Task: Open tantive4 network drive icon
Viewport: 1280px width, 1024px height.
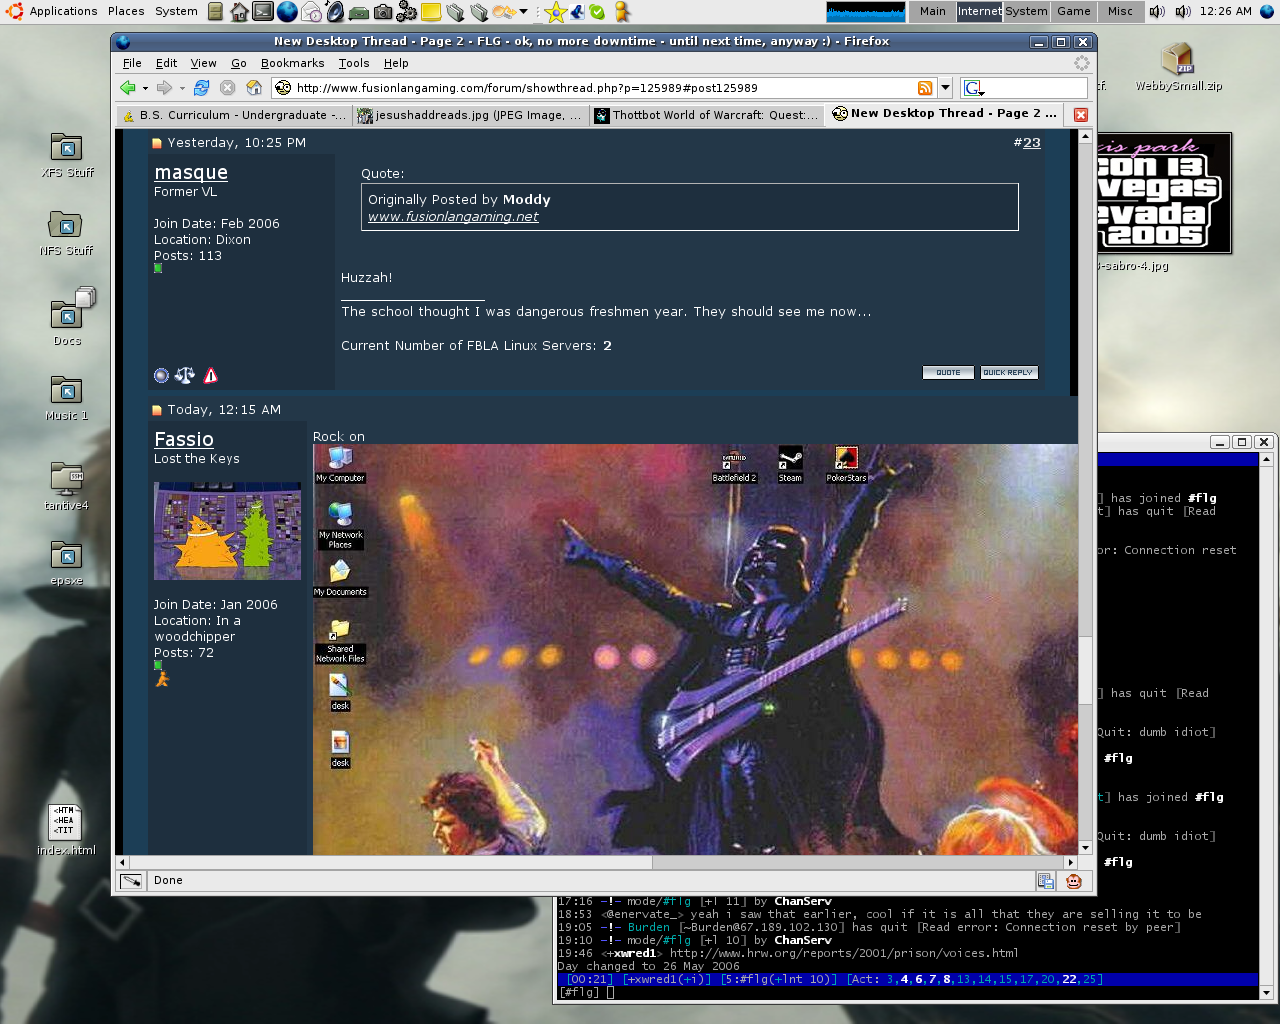Action: coord(66,486)
